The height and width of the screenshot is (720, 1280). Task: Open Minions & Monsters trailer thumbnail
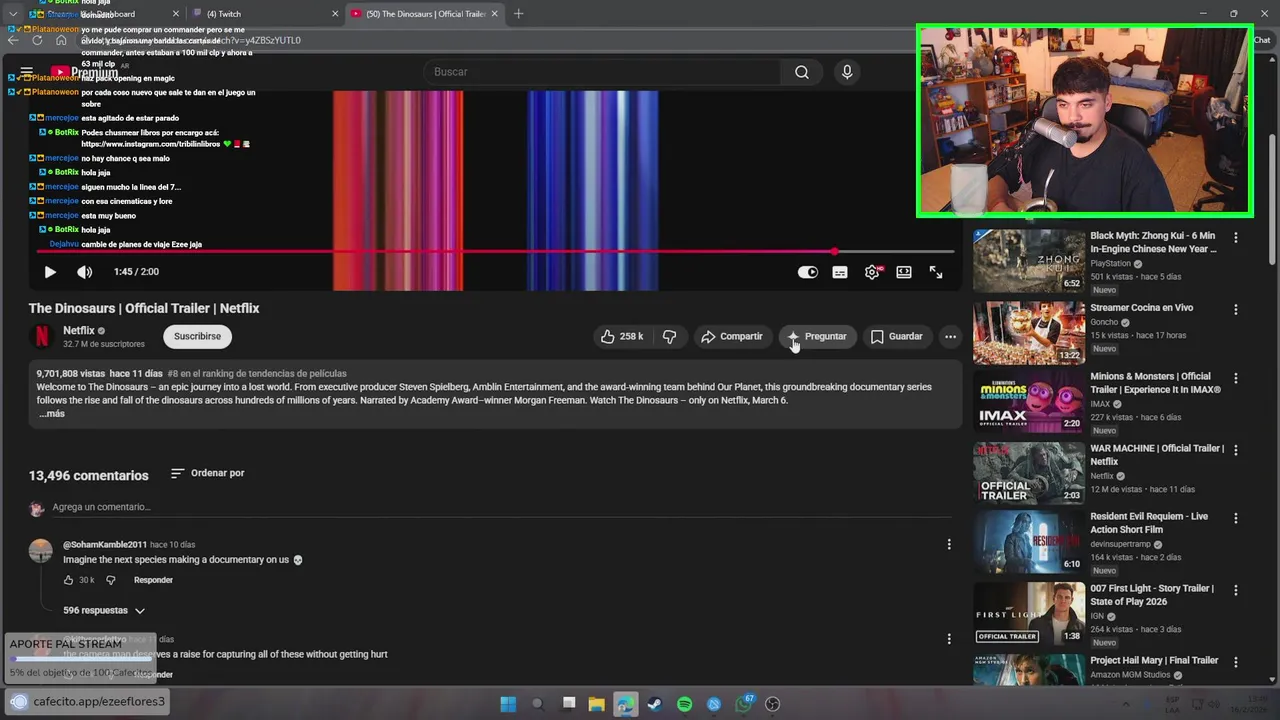(1029, 402)
